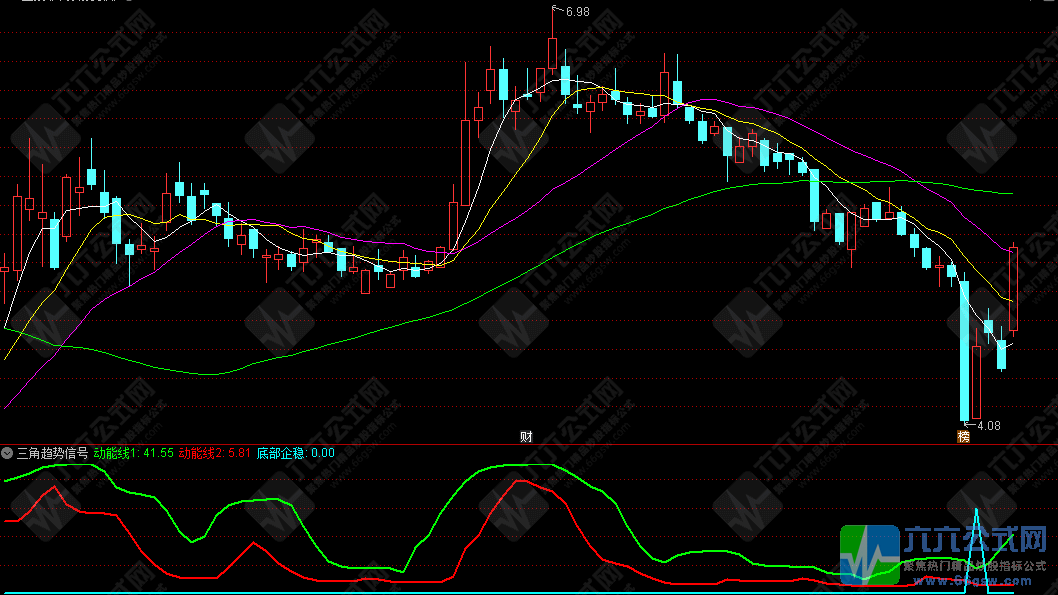The width and height of the screenshot is (1058, 595).
Task: Select the tall cyan candle above 榜 marker
Action: tap(965, 350)
